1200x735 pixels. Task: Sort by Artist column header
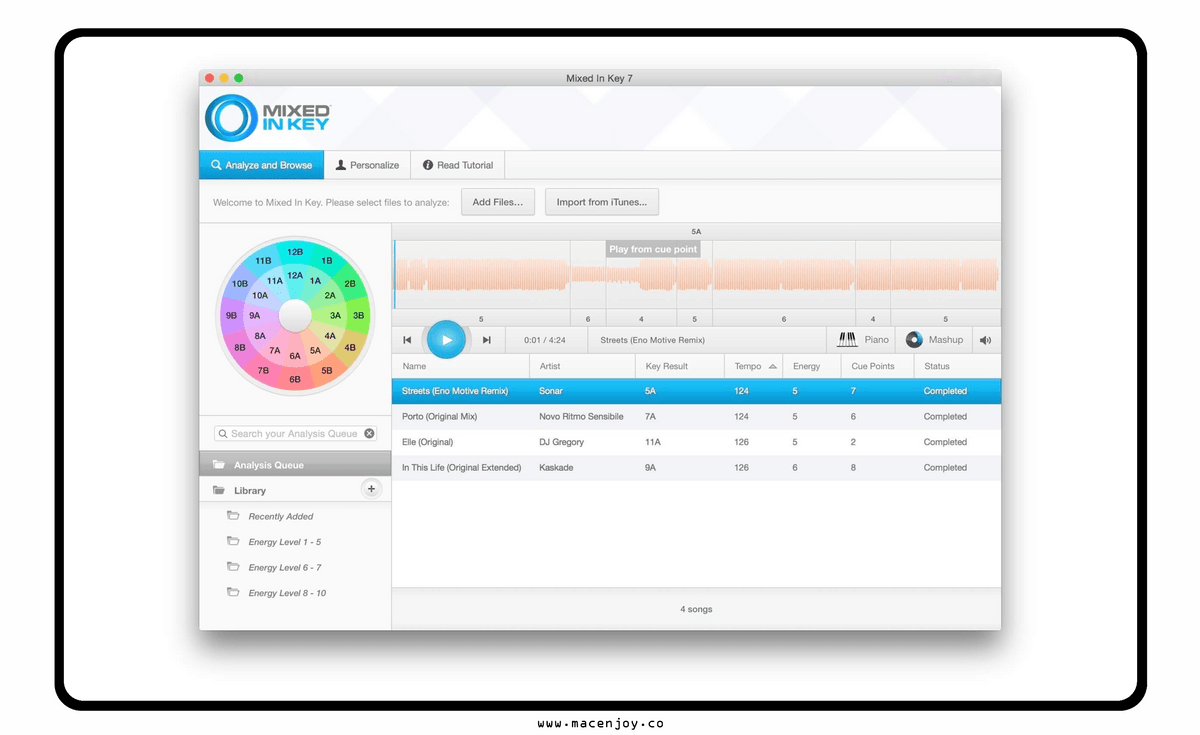coord(581,366)
